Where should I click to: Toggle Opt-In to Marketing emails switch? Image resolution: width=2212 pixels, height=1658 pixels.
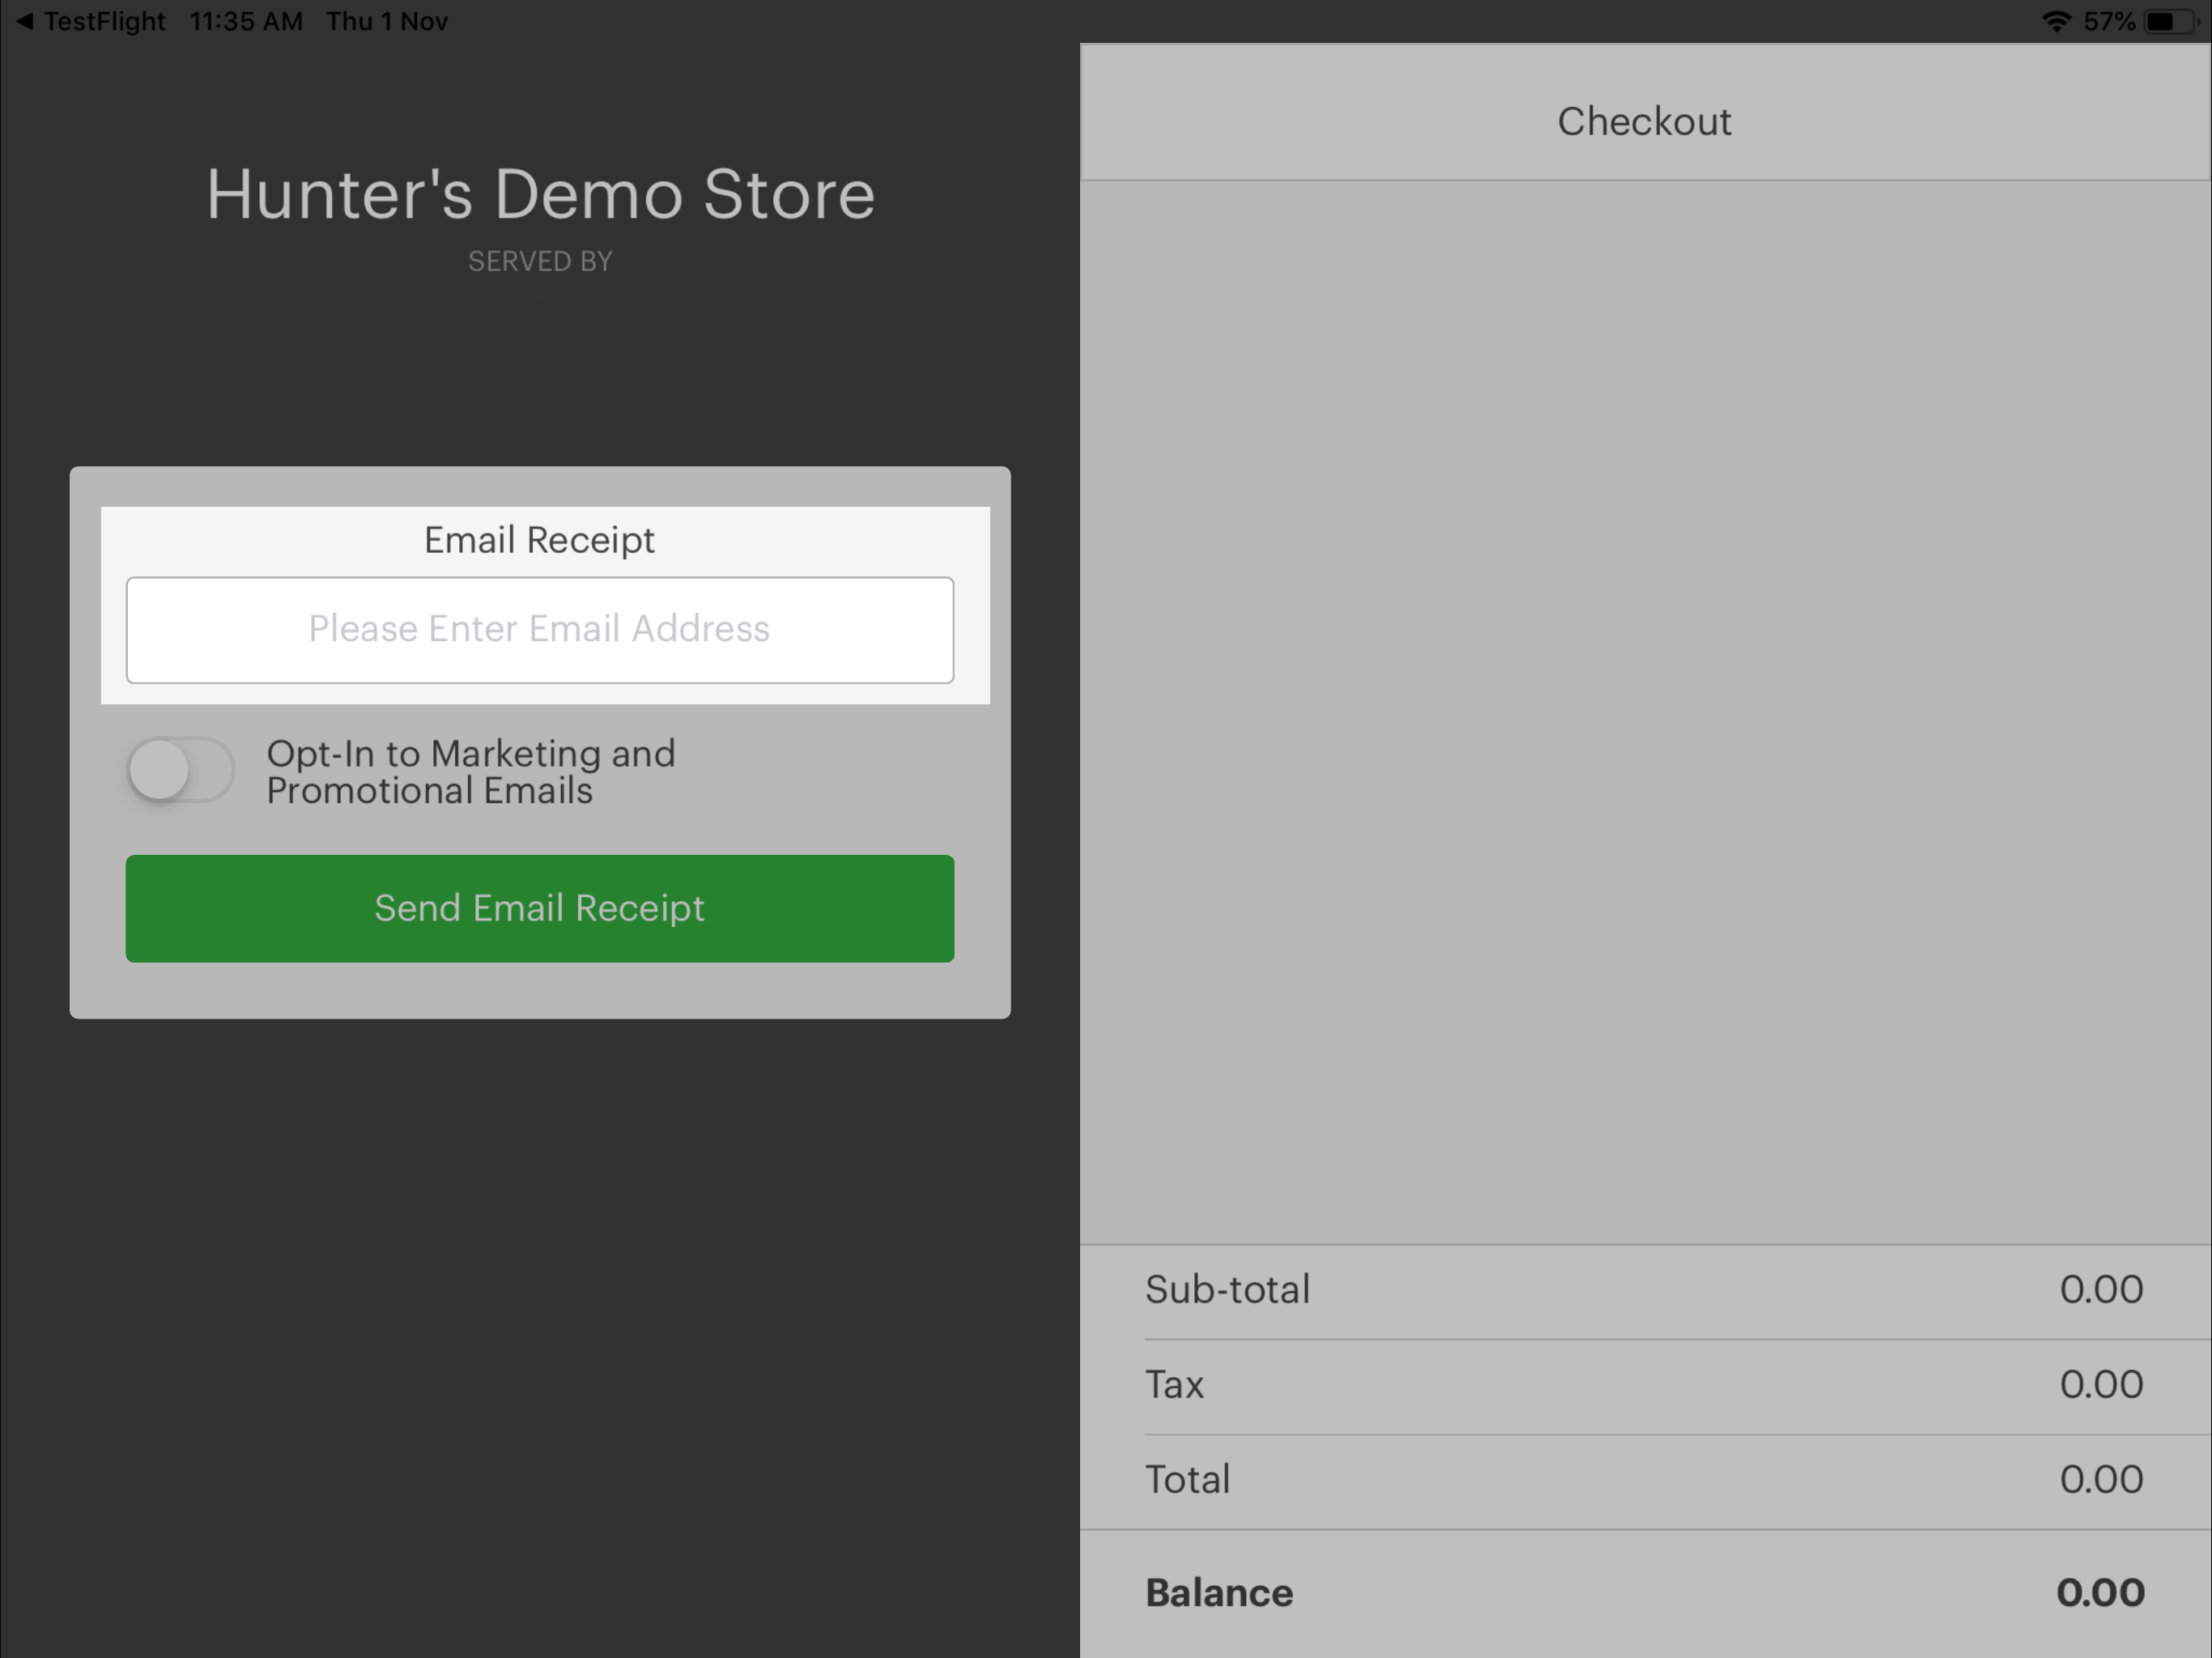180,770
